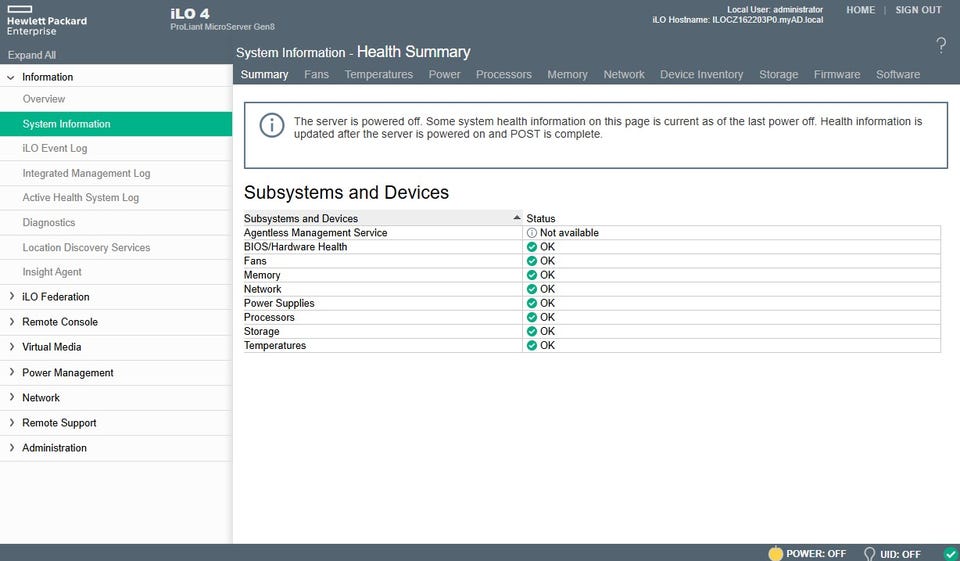Open the Device Inventory tab
The image size is (960, 561).
pyautogui.click(x=701, y=75)
